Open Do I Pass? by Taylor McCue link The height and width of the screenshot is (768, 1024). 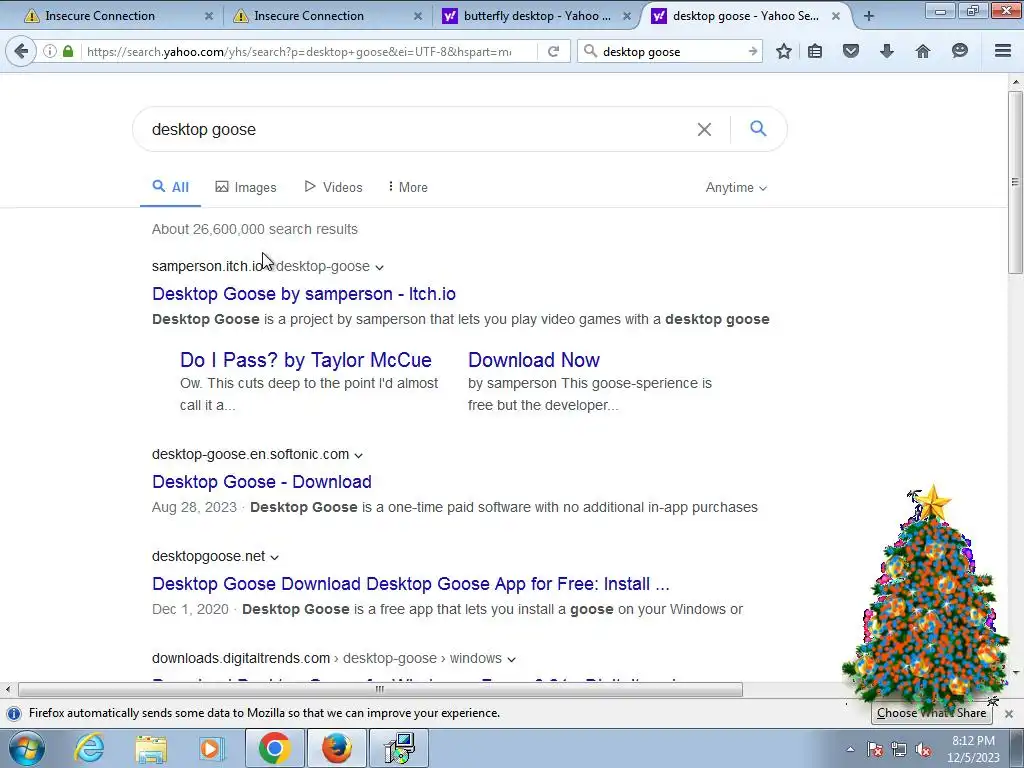point(306,360)
